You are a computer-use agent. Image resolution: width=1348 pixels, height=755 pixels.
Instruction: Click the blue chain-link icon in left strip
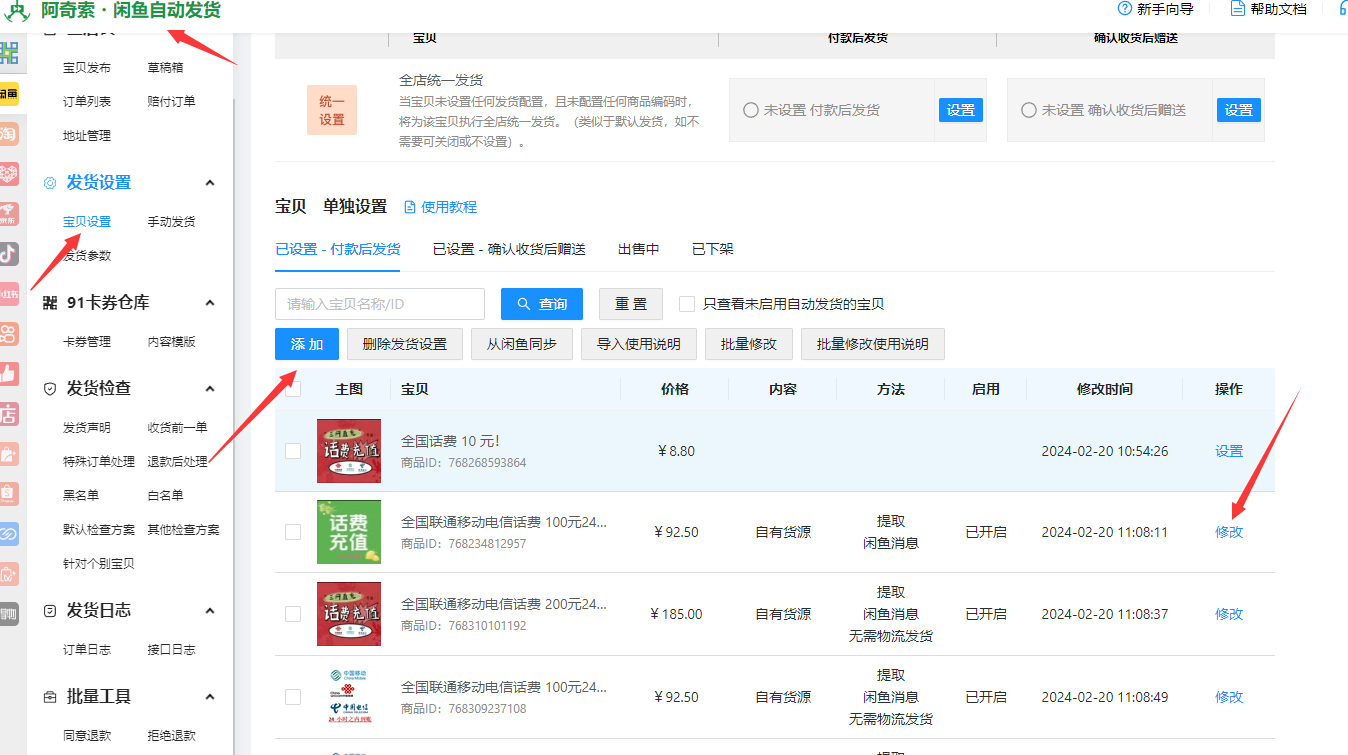(9, 534)
